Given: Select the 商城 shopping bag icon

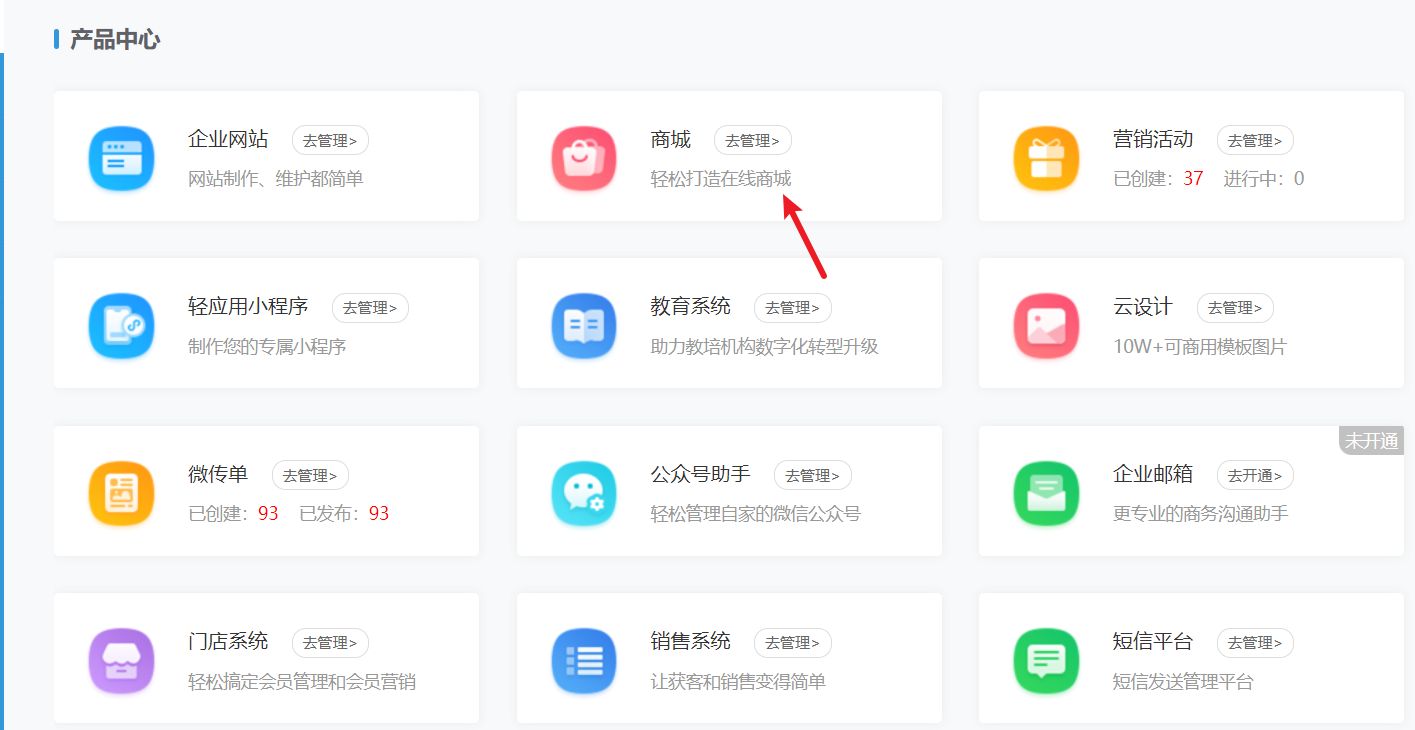Looking at the screenshot, I should click(x=584, y=157).
